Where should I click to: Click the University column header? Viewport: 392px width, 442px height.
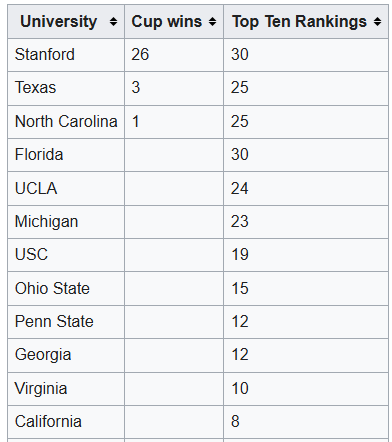click(66, 22)
